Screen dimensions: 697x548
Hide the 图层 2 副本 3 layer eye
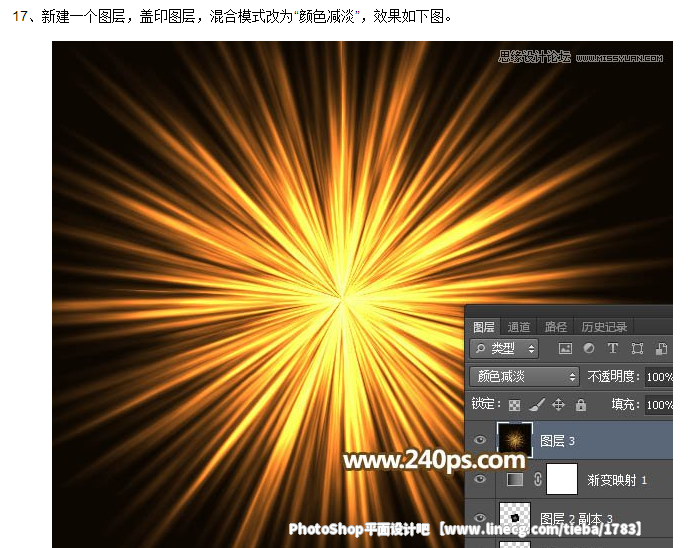tap(480, 518)
